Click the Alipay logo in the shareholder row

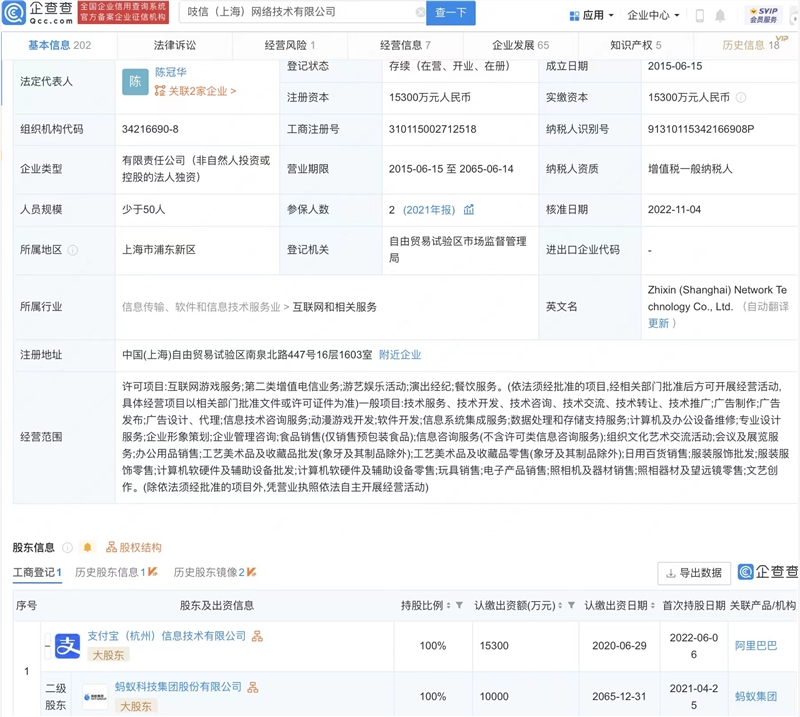point(67,646)
